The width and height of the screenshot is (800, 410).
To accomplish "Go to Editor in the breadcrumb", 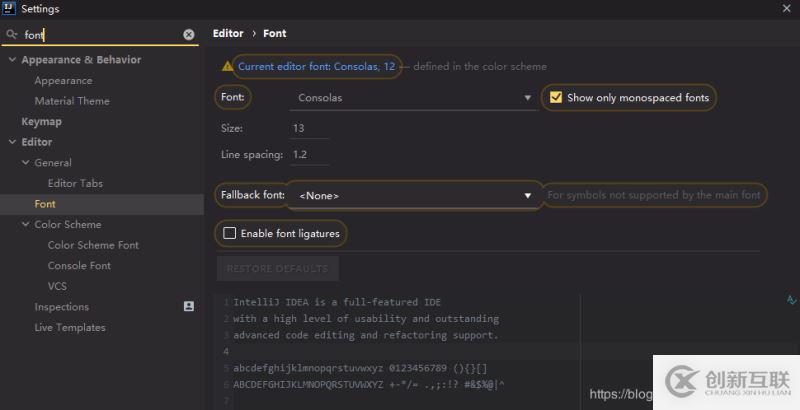I will click(228, 34).
